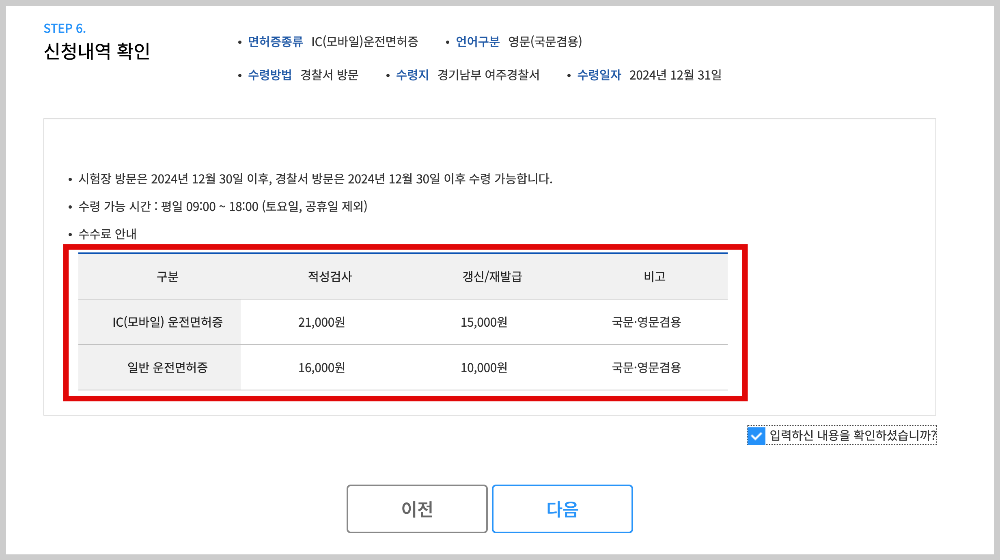Click the 다음 button
The width and height of the screenshot is (1000, 560).
click(x=562, y=508)
